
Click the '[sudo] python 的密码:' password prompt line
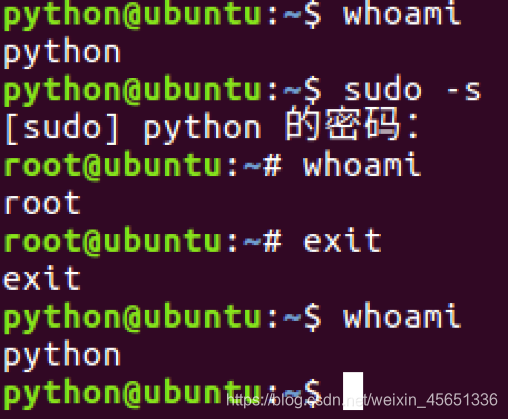coord(212,126)
